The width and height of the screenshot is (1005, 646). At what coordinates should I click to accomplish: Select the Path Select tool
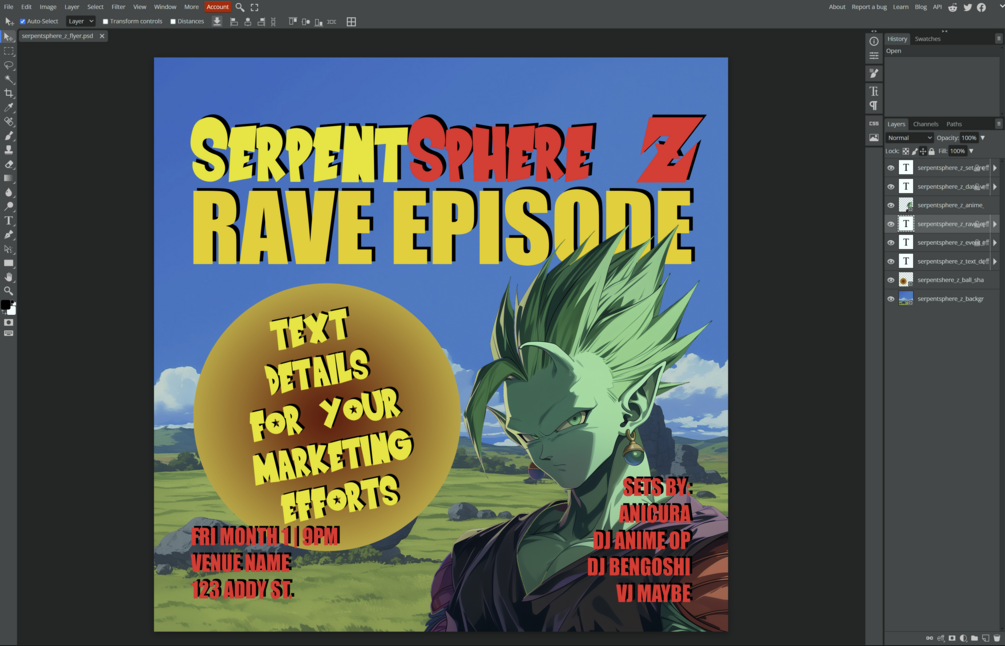pos(8,249)
